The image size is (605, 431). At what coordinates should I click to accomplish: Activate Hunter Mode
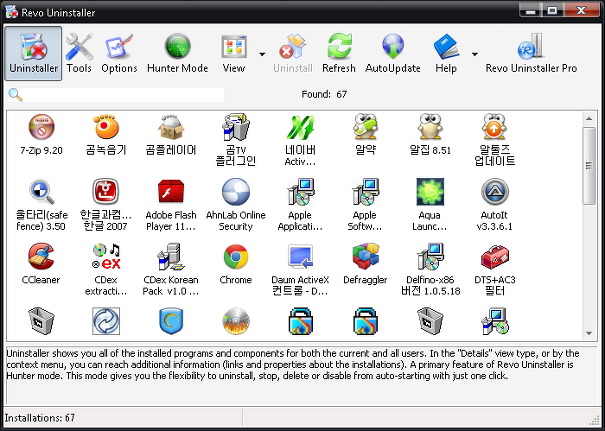[177, 53]
